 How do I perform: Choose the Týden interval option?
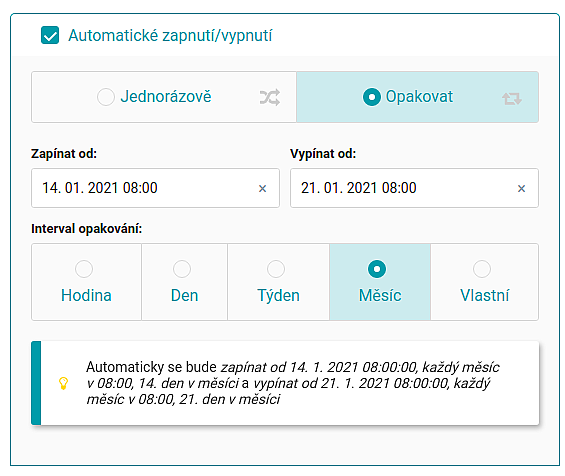click(278, 282)
